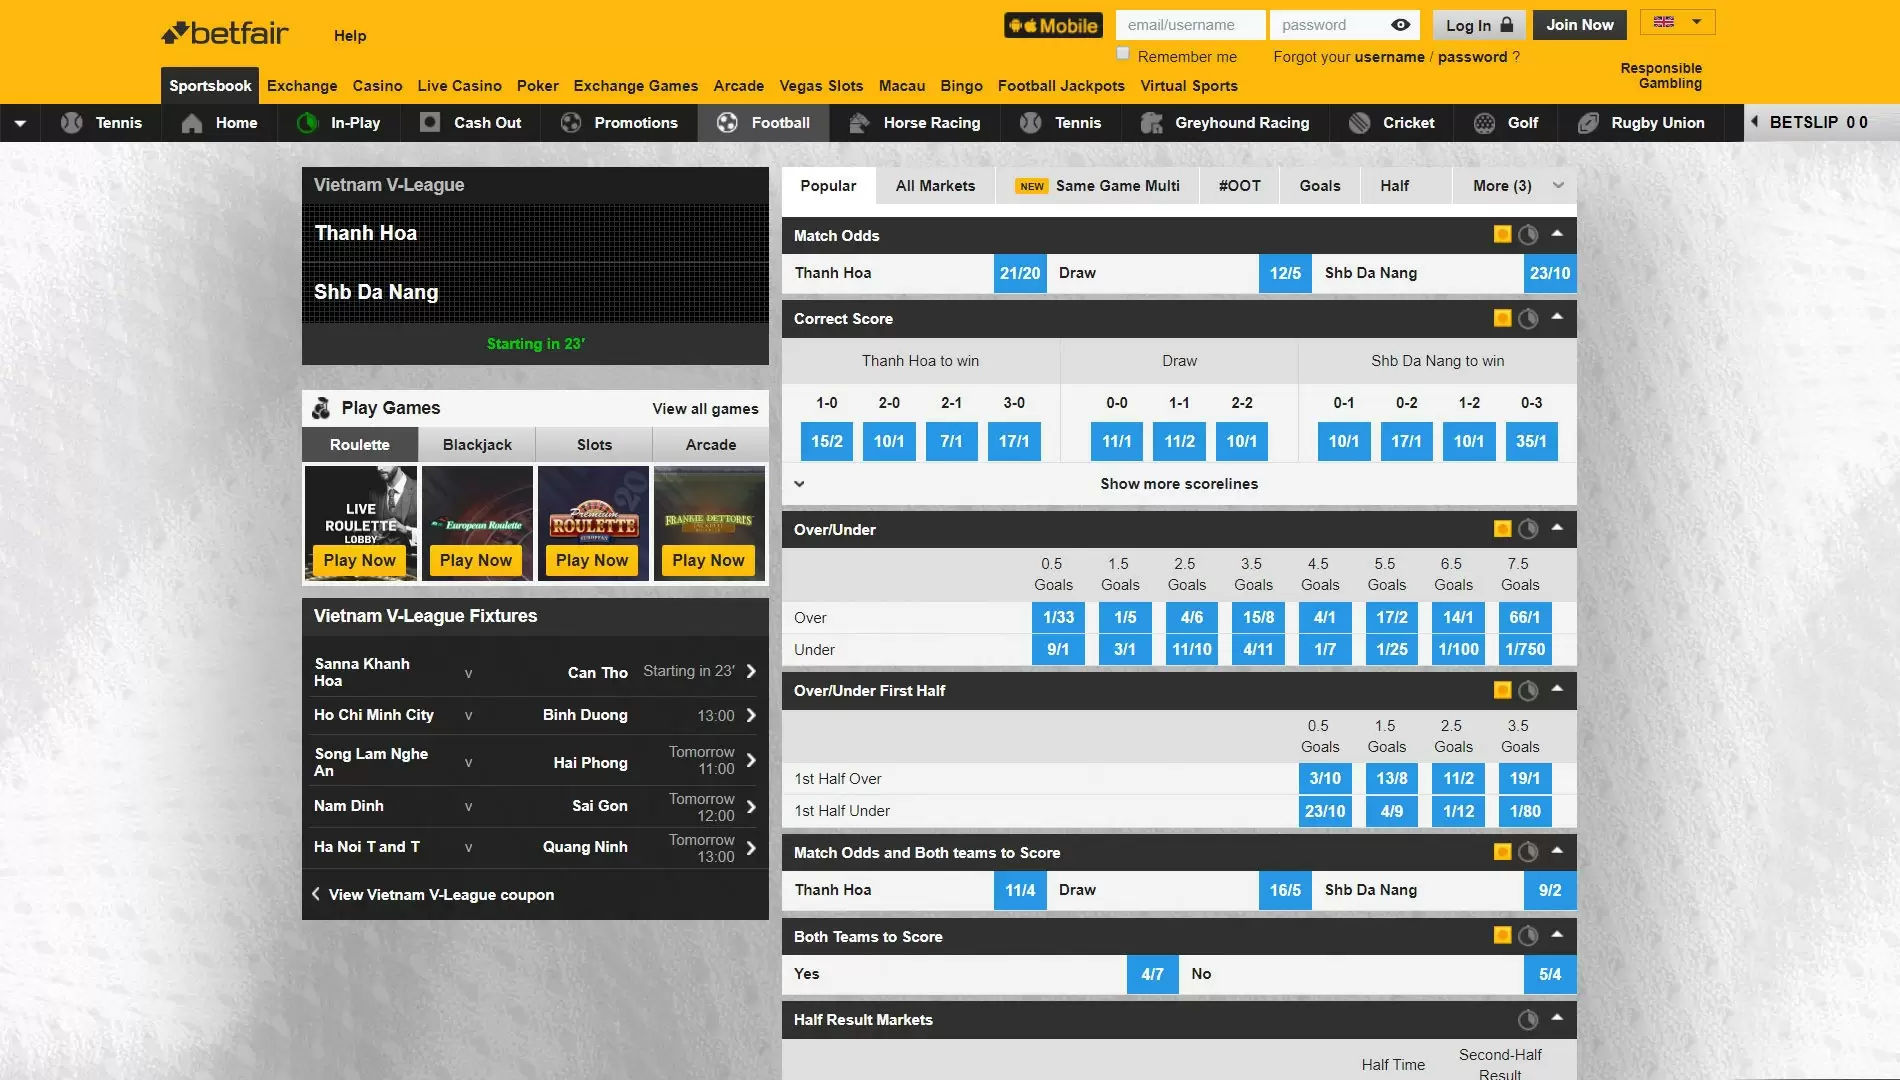Click yellow cash-out icon on Match Odds header
Viewport: 1900px width, 1080px height.
[1502, 234]
